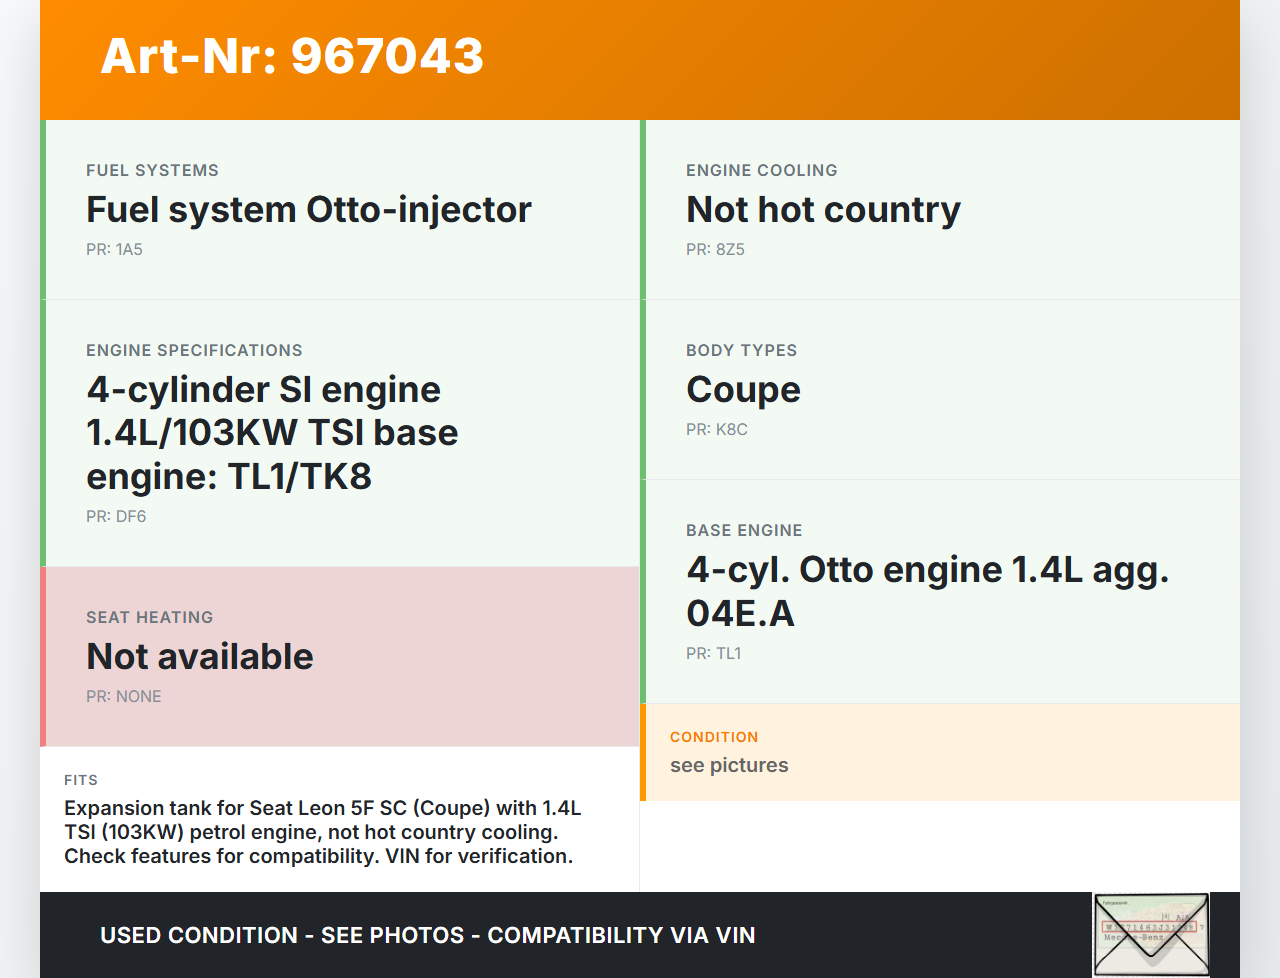This screenshot has height=978, width=1280.
Task: Select the Not hot country heading
Action: tap(822, 210)
